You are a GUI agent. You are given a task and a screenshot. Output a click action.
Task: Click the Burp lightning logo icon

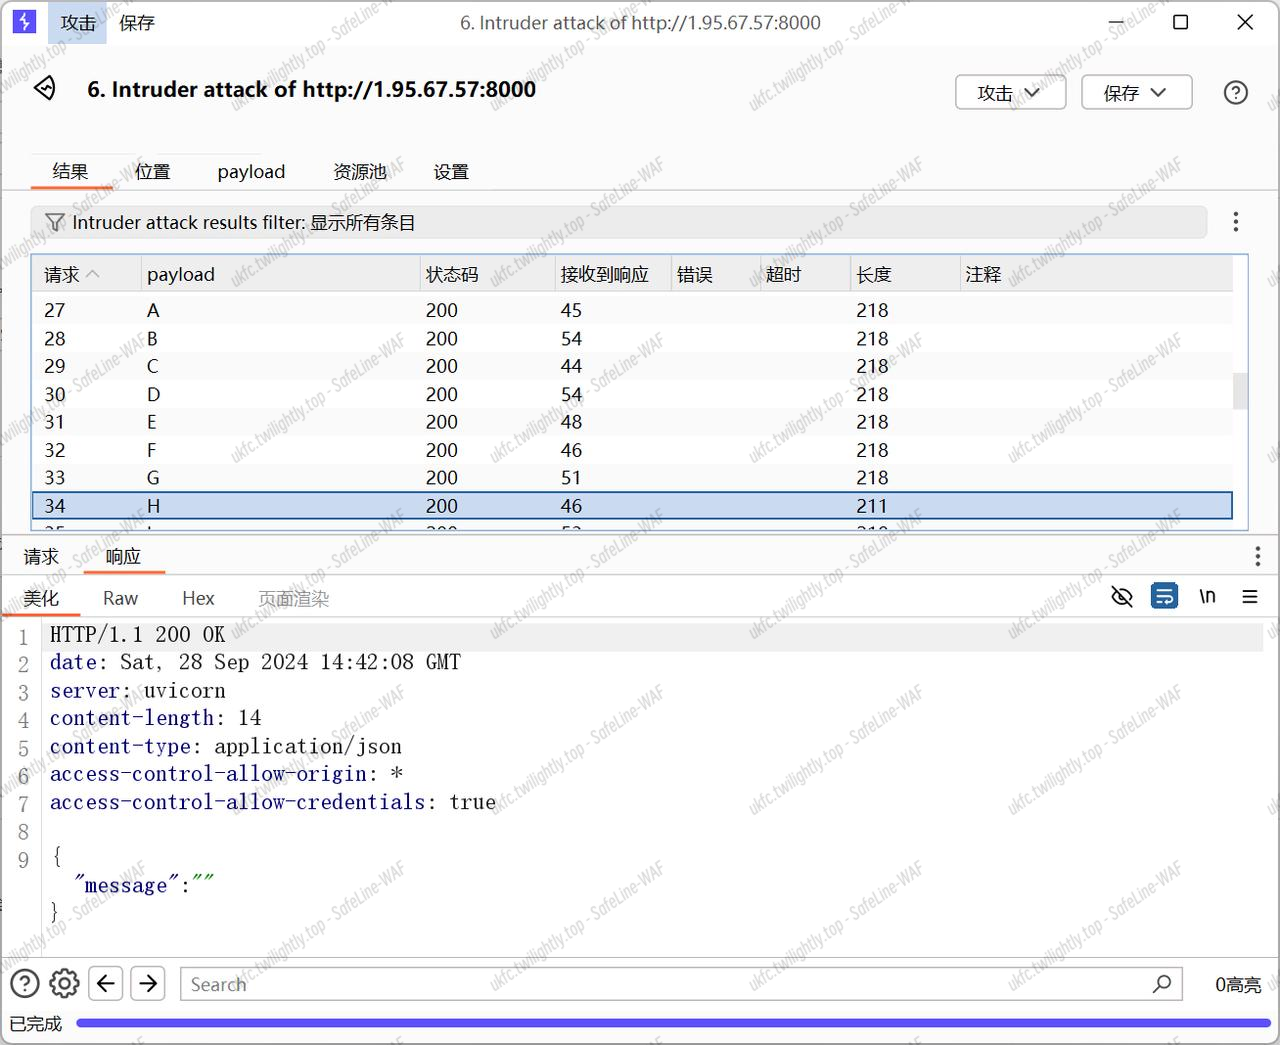coord(24,22)
